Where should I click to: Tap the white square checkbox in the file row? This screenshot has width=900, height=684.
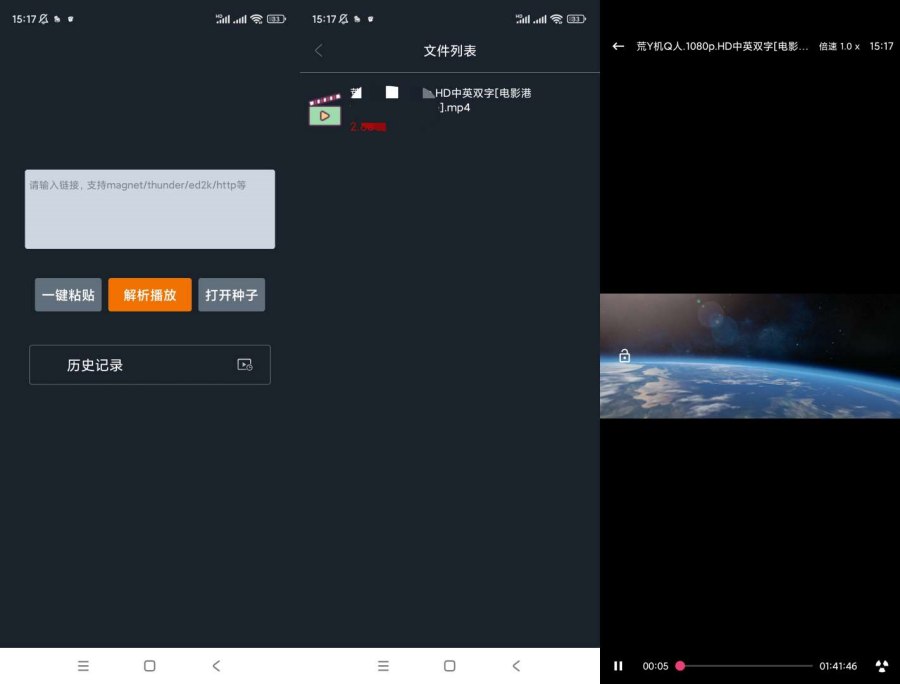click(391, 92)
